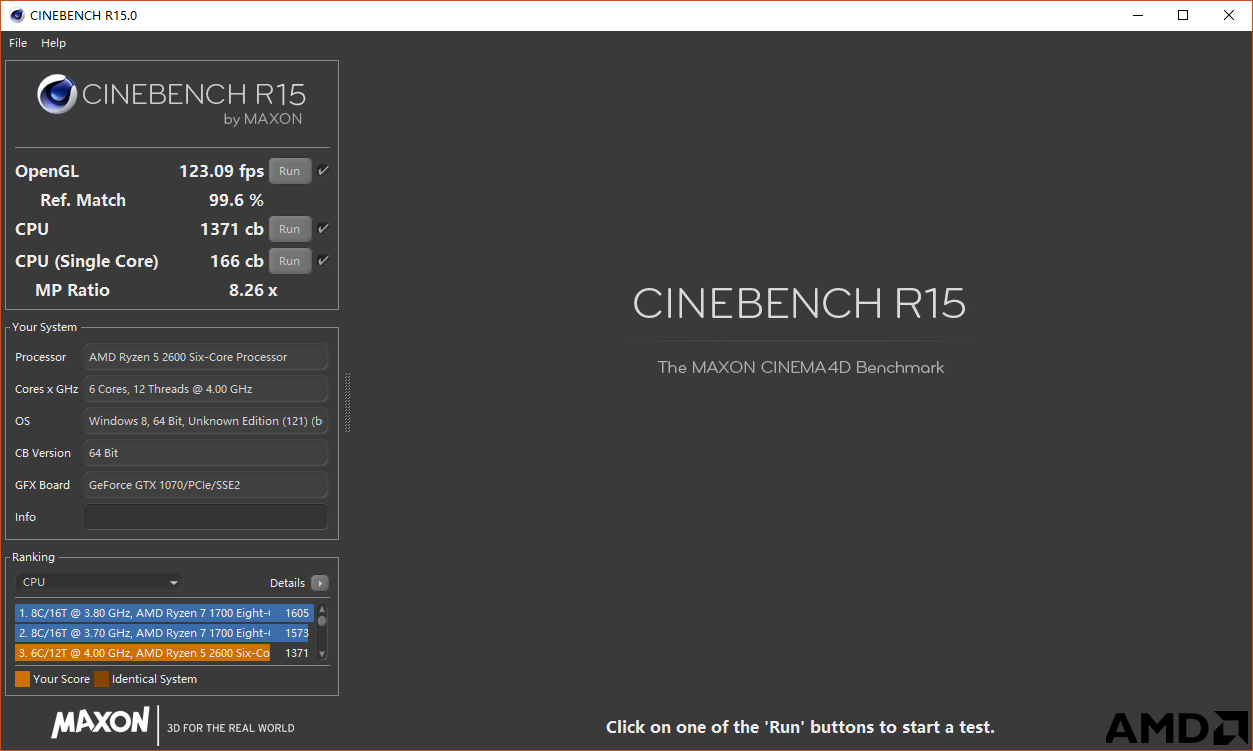
Task: Click the Ref. Match value 99.6 %
Action: click(x=236, y=200)
